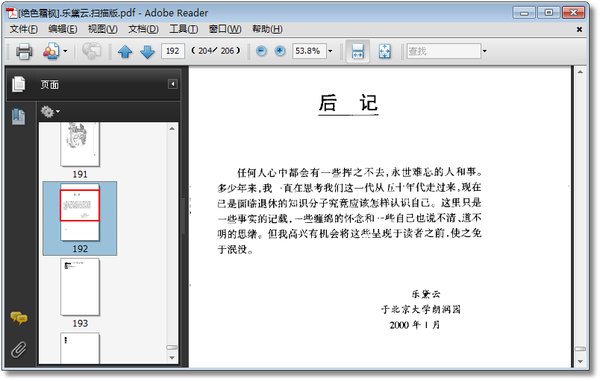This screenshot has height=381, width=600.
Task: Open the attachments paperclip panel
Action: (x=19, y=349)
